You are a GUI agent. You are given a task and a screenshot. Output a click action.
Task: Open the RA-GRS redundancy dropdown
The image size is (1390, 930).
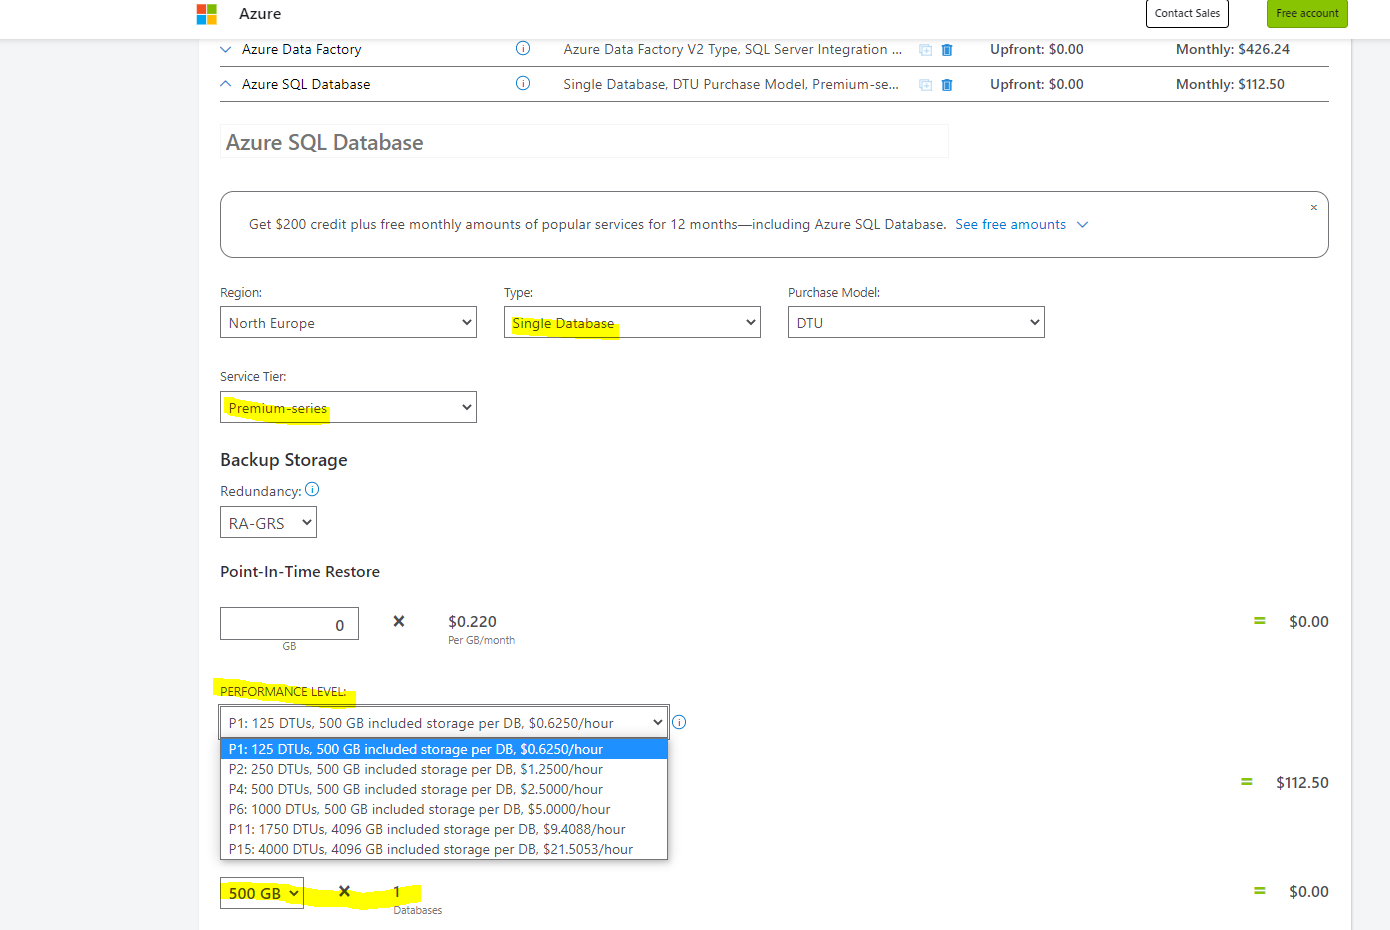tap(268, 523)
